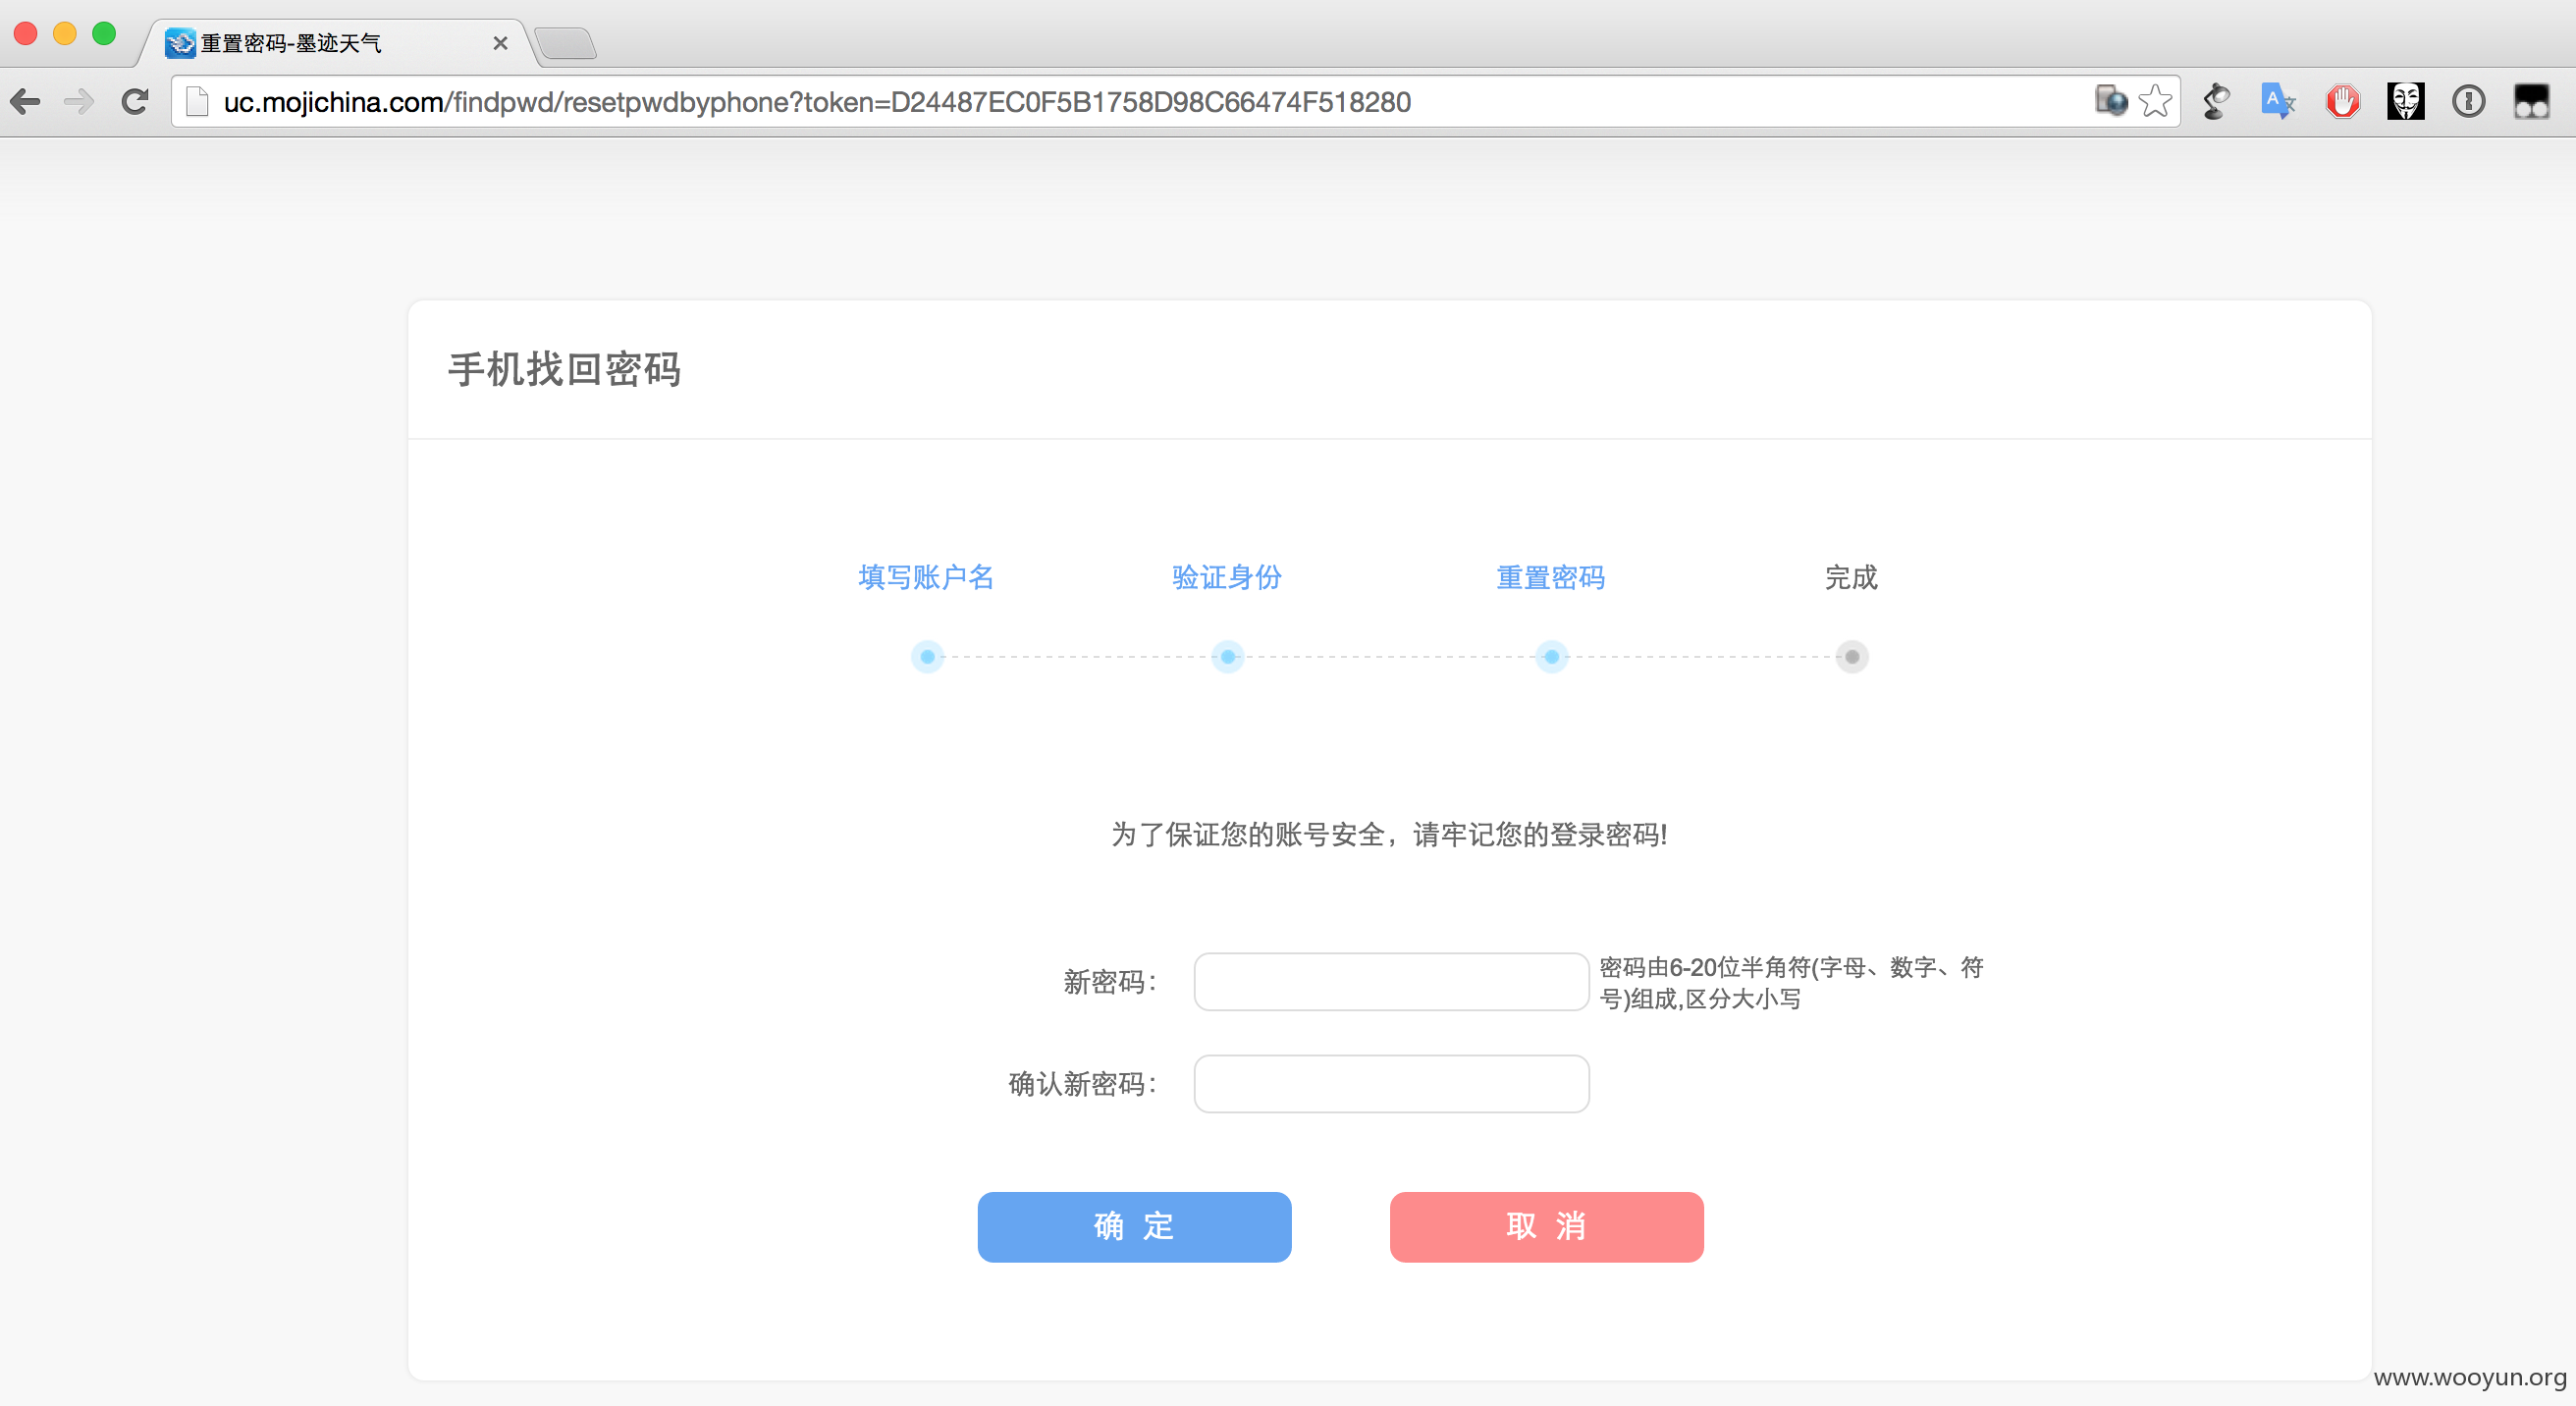Open the red stop-hand adblock extension
The height and width of the screenshot is (1406, 2576).
[x=2342, y=101]
